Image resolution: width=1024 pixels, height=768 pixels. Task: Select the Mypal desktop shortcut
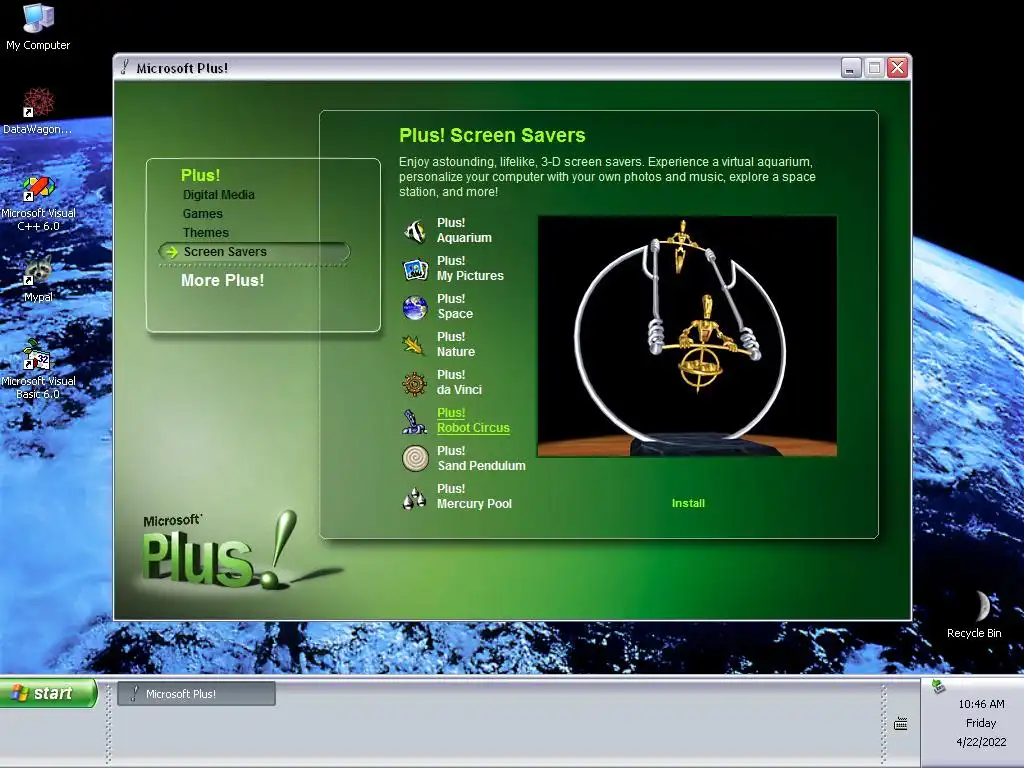38,279
